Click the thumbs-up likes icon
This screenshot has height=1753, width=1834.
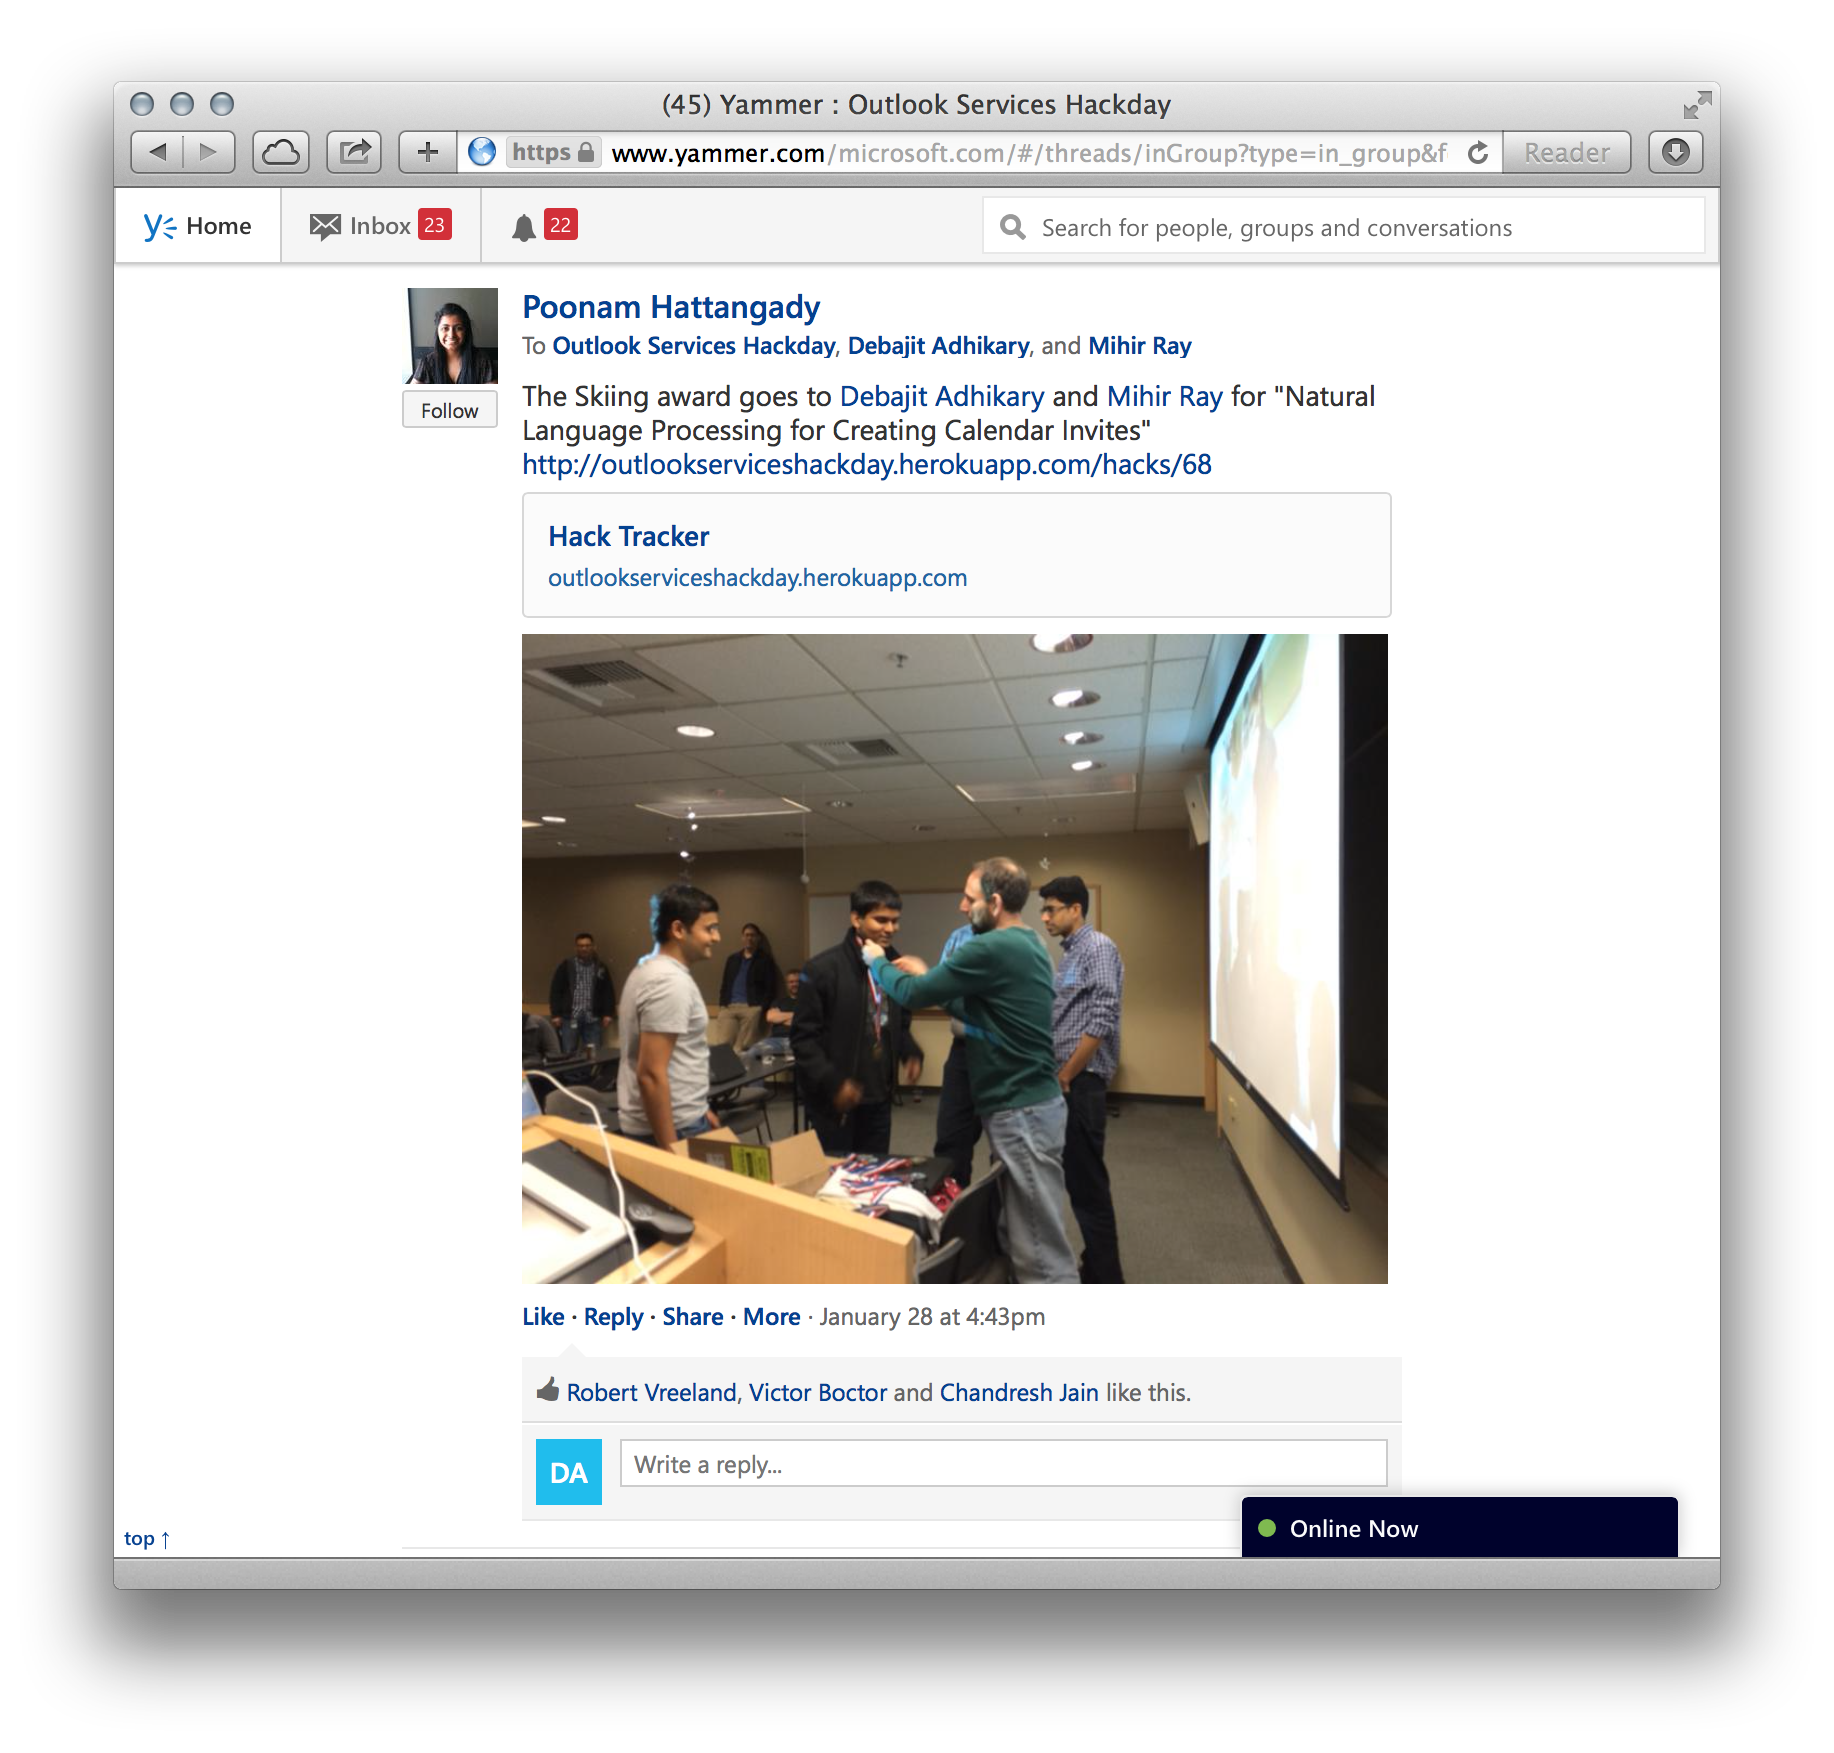pyautogui.click(x=547, y=1390)
